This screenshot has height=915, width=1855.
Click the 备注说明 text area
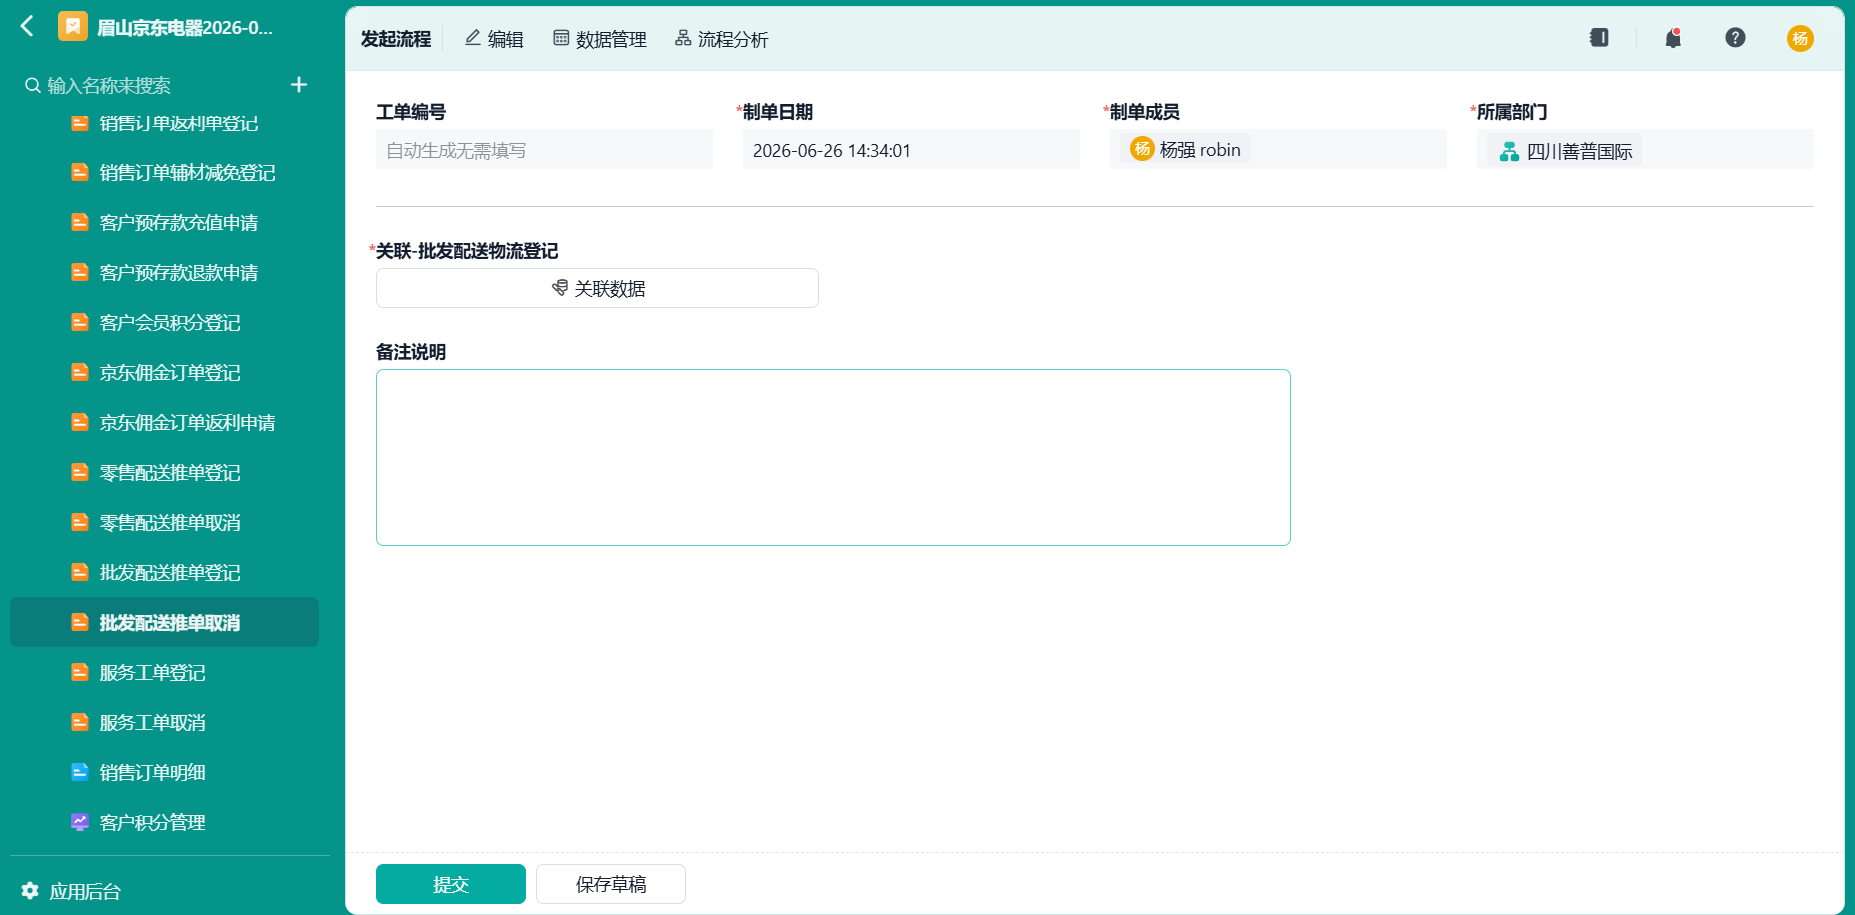833,457
